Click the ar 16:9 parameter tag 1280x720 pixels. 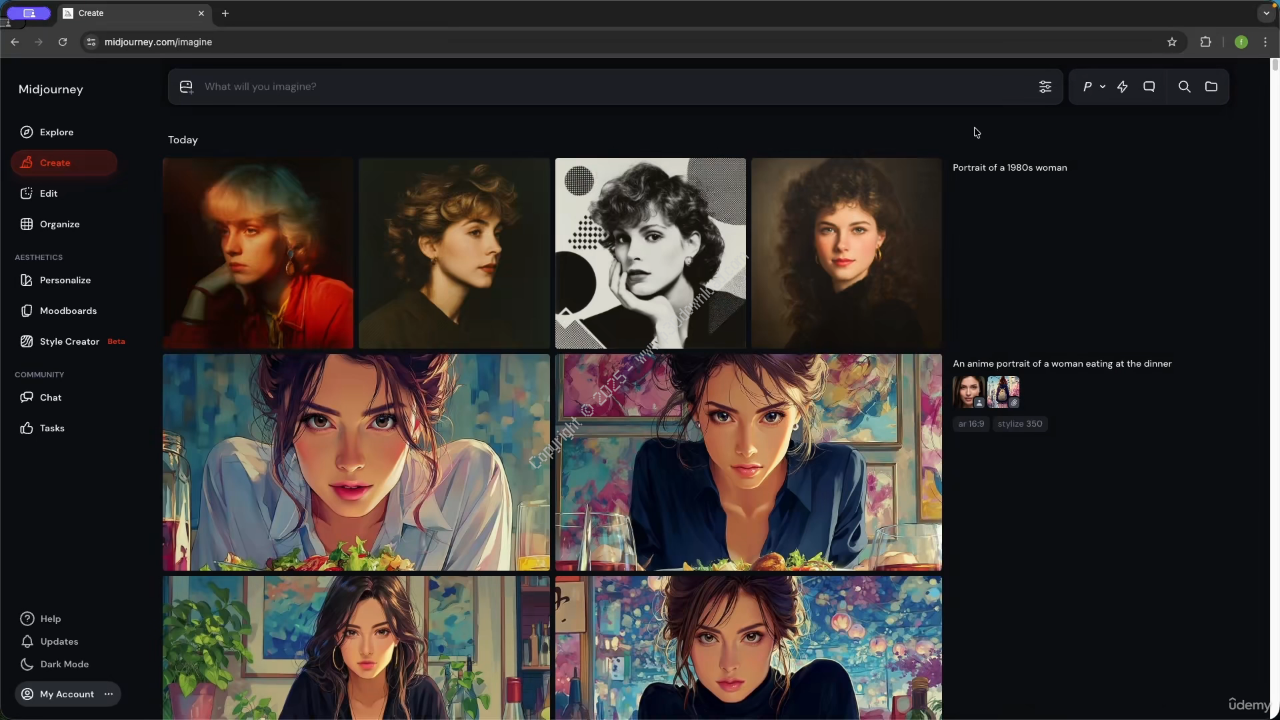(x=971, y=424)
